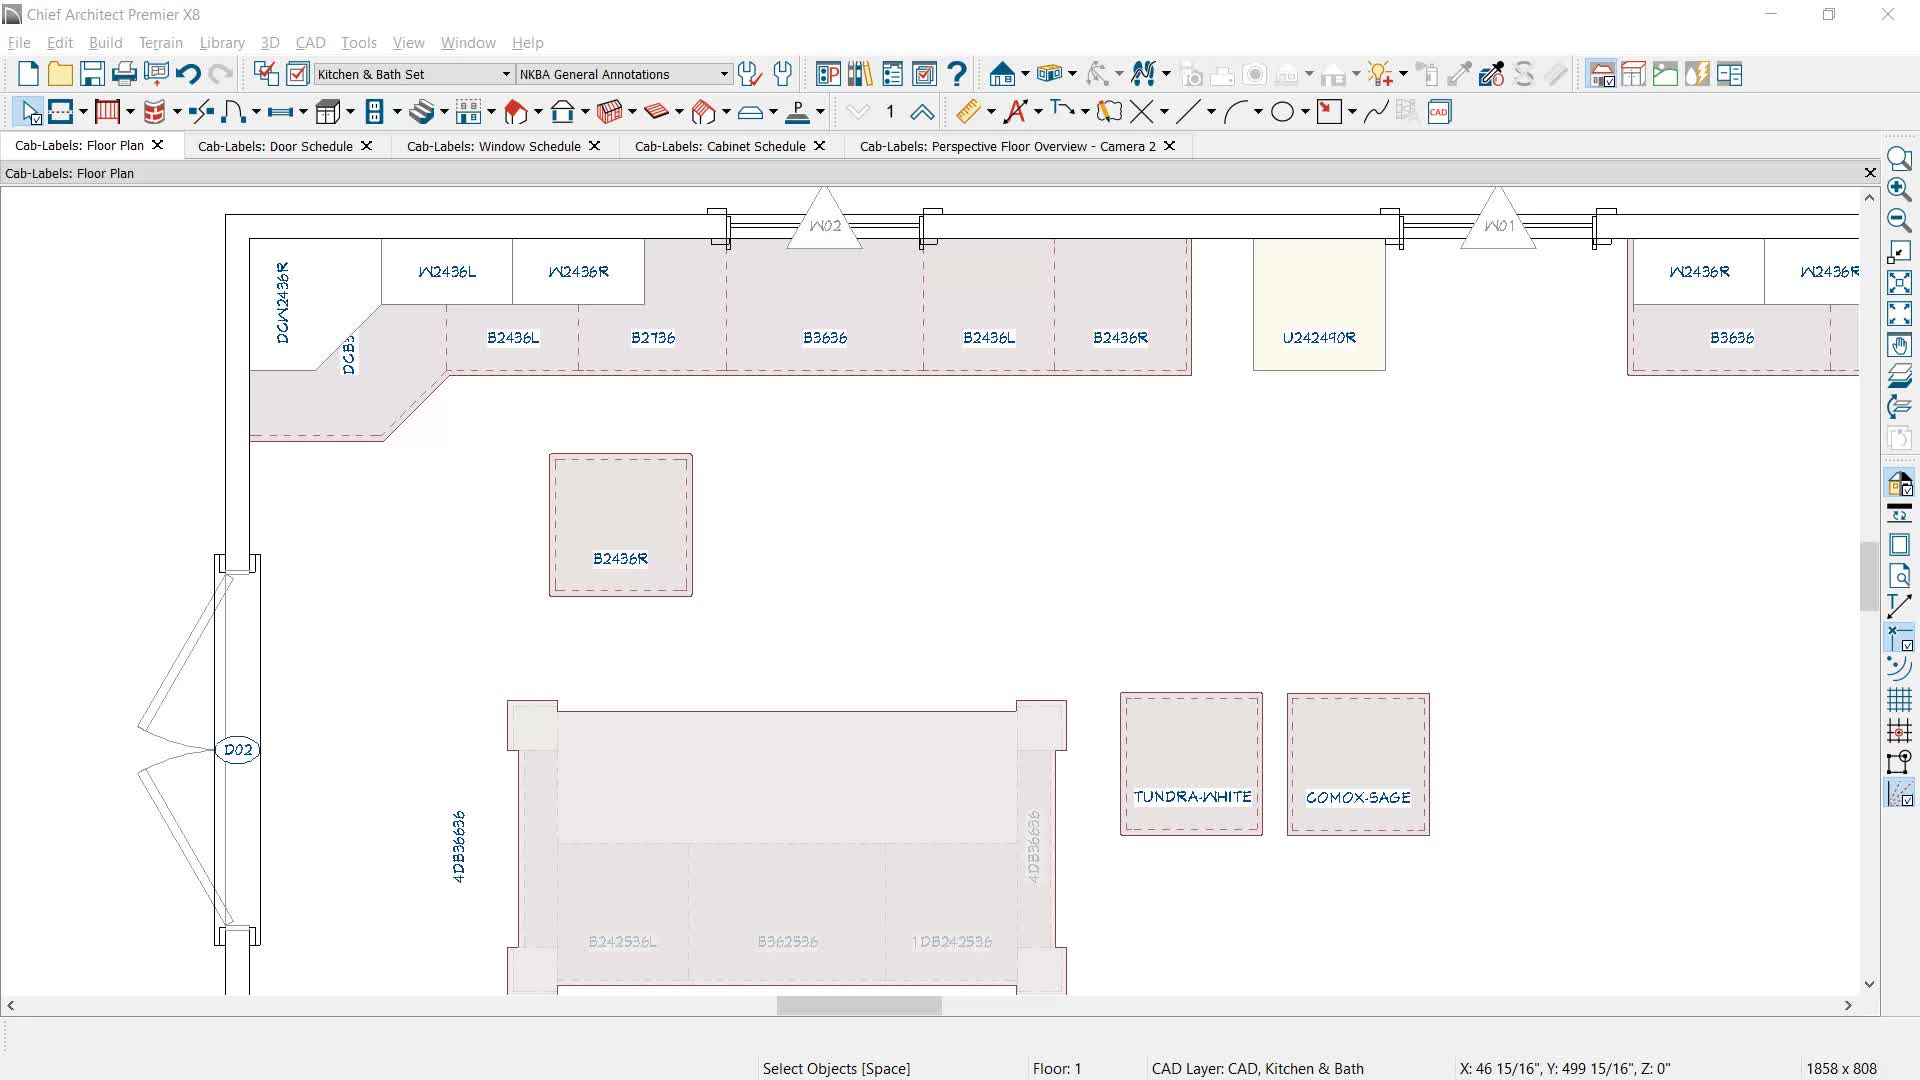The height and width of the screenshot is (1080, 1920).
Task: Open the Kitchen & Bath Set dropdown
Action: (x=414, y=74)
